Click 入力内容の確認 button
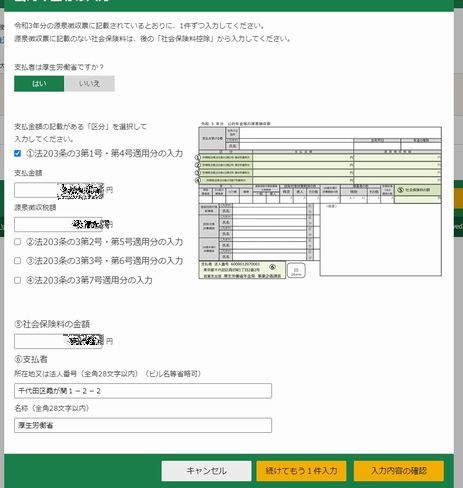Image resolution: width=463 pixels, height=488 pixels. (399, 471)
